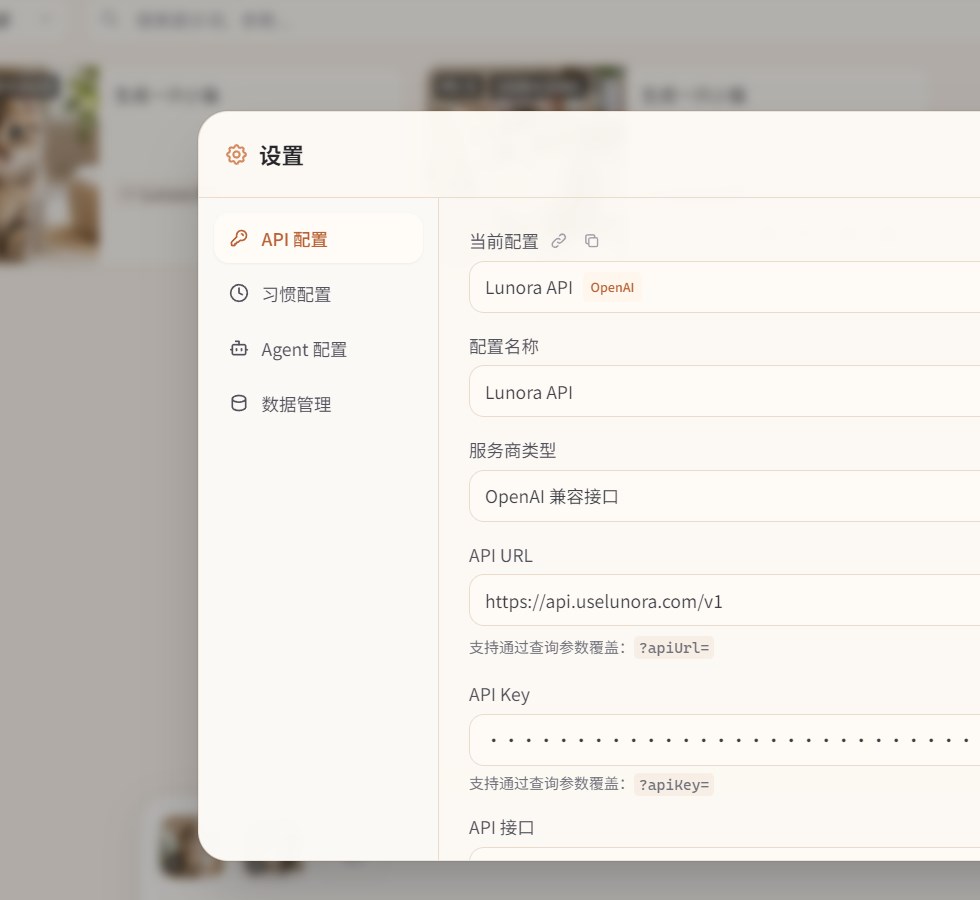Click the 配置名称 input field
This screenshot has height=900, width=980.
(724, 392)
